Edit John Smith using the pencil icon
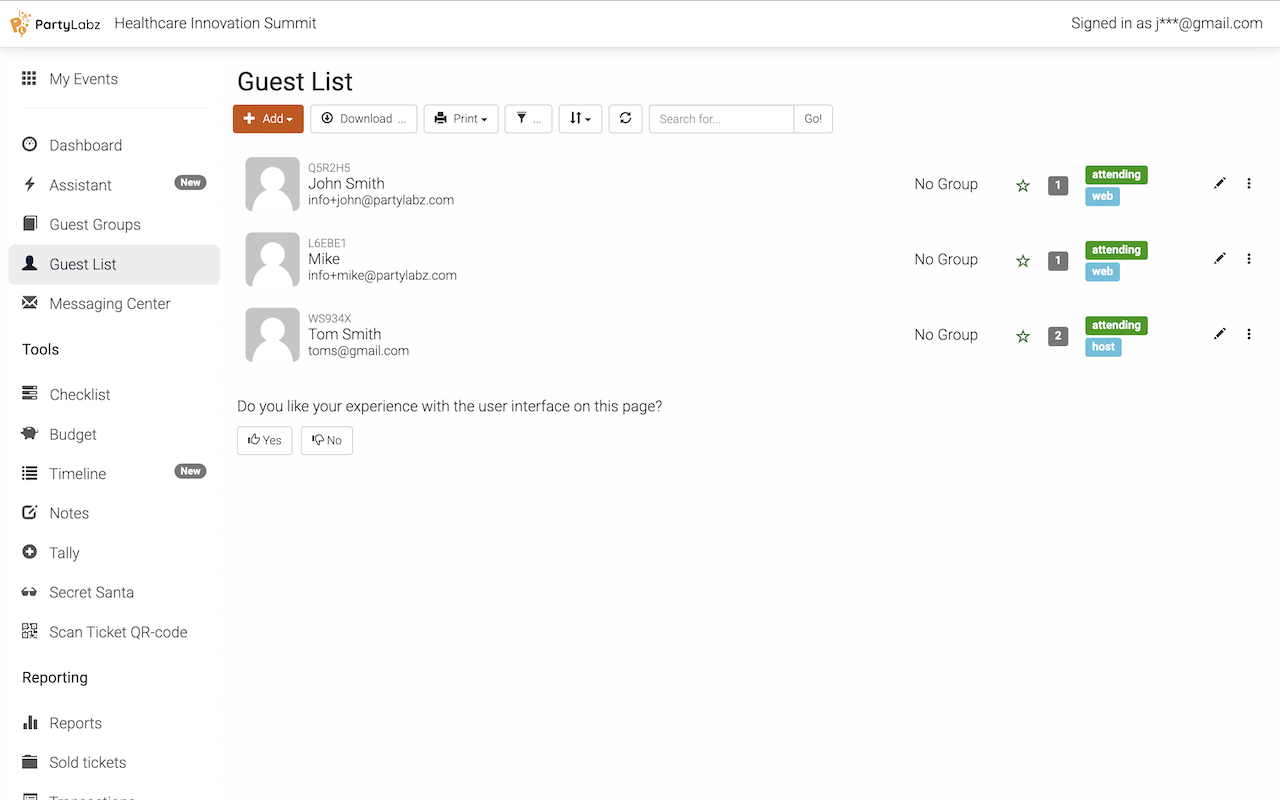1280x800 pixels. (x=1219, y=183)
